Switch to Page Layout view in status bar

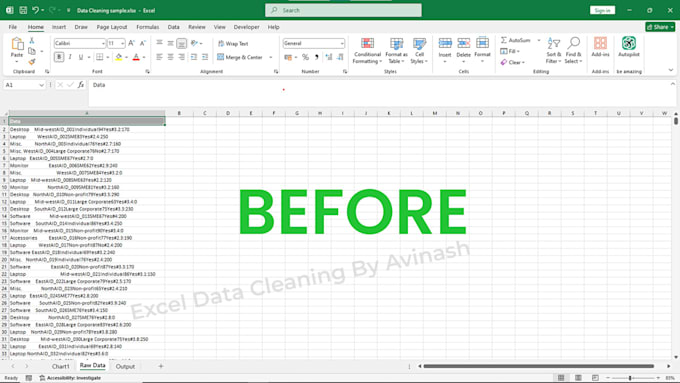pyautogui.click(x=578, y=378)
